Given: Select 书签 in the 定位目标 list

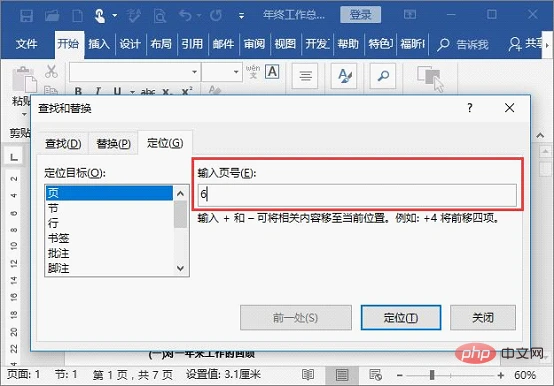Looking at the screenshot, I should [x=109, y=238].
